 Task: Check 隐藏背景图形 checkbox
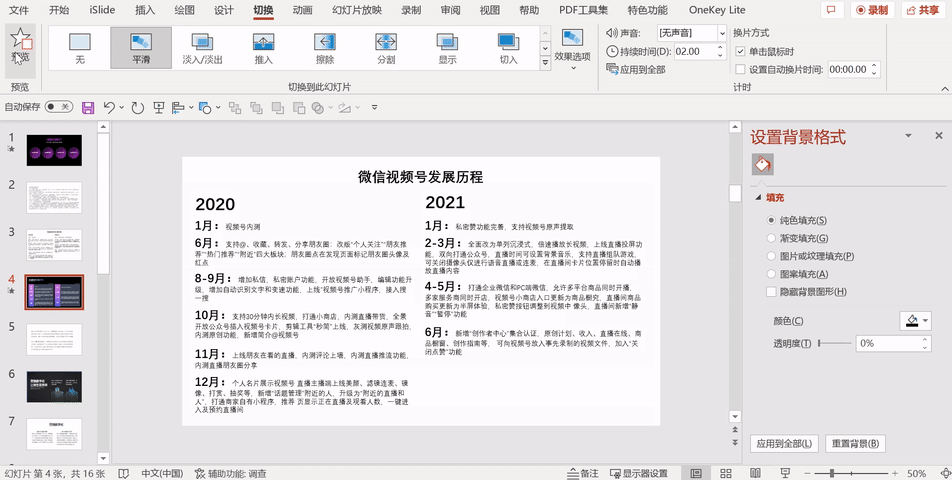coord(771,292)
